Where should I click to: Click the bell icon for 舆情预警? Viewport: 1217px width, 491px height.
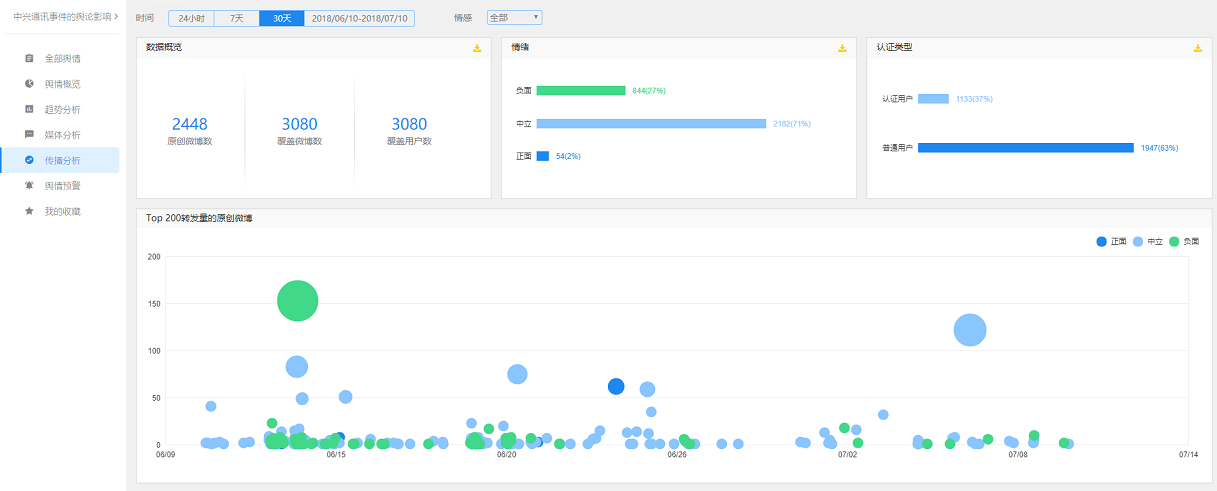(x=29, y=186)
